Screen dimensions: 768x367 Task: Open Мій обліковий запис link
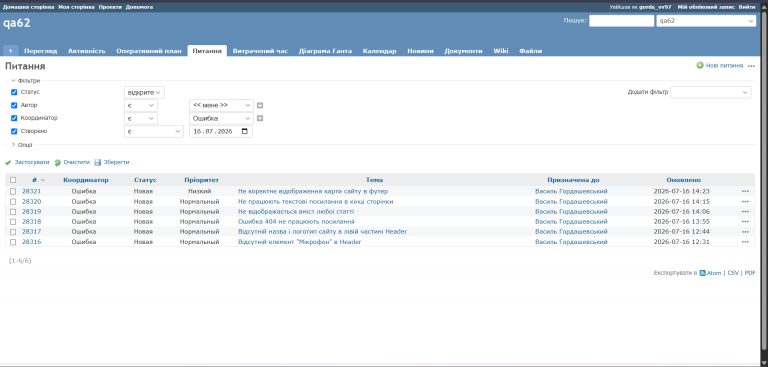click(x=706, y=7)
